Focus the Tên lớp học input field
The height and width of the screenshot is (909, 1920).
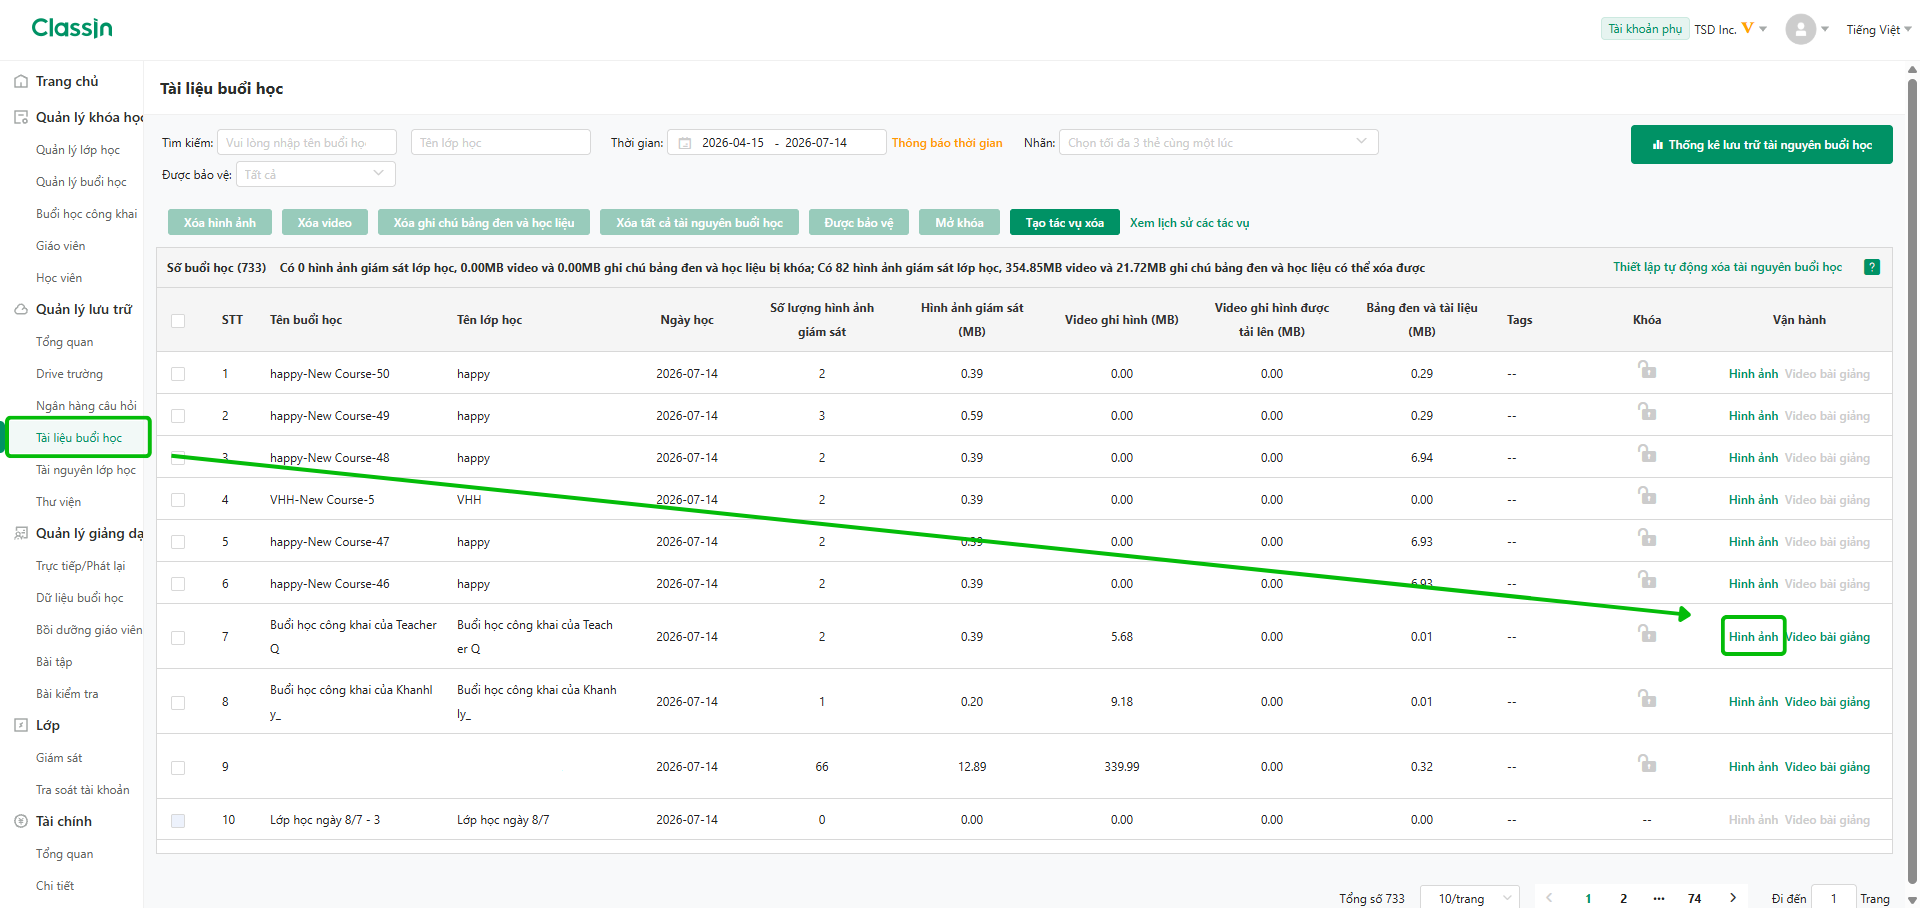(x=501, y=142)
